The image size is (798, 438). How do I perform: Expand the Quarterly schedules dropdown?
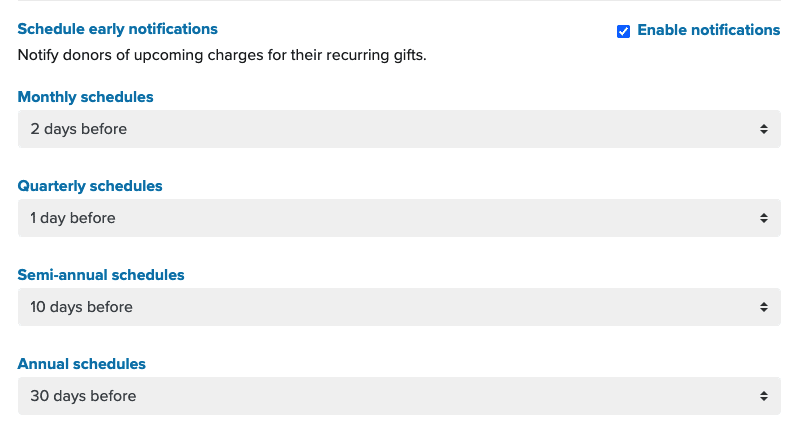[399, 218]
